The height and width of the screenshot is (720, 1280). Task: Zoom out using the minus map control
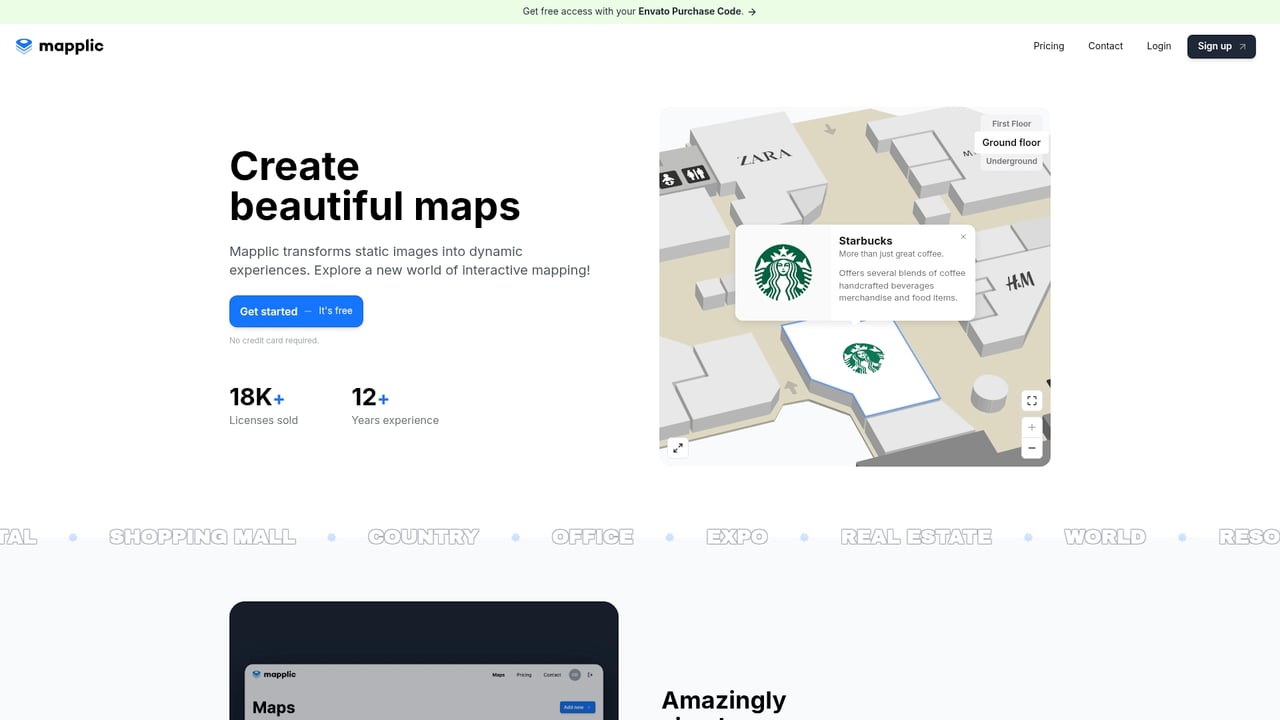[1031, 448]
